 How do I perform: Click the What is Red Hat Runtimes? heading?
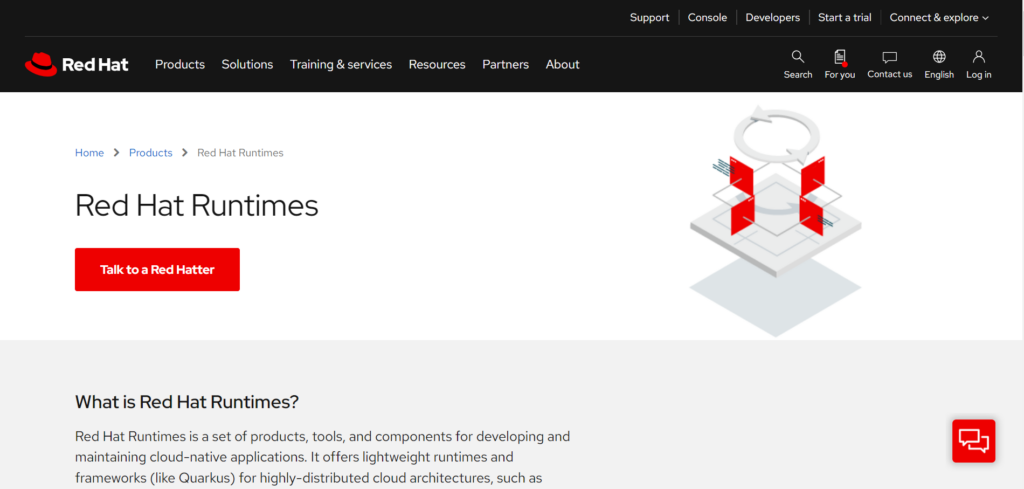(187, 402)
